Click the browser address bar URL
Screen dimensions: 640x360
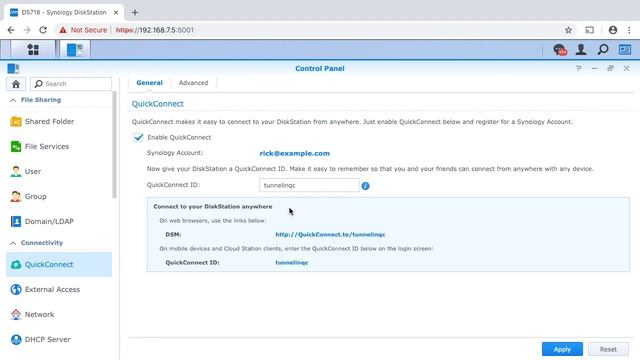click(x=155, y=30)
